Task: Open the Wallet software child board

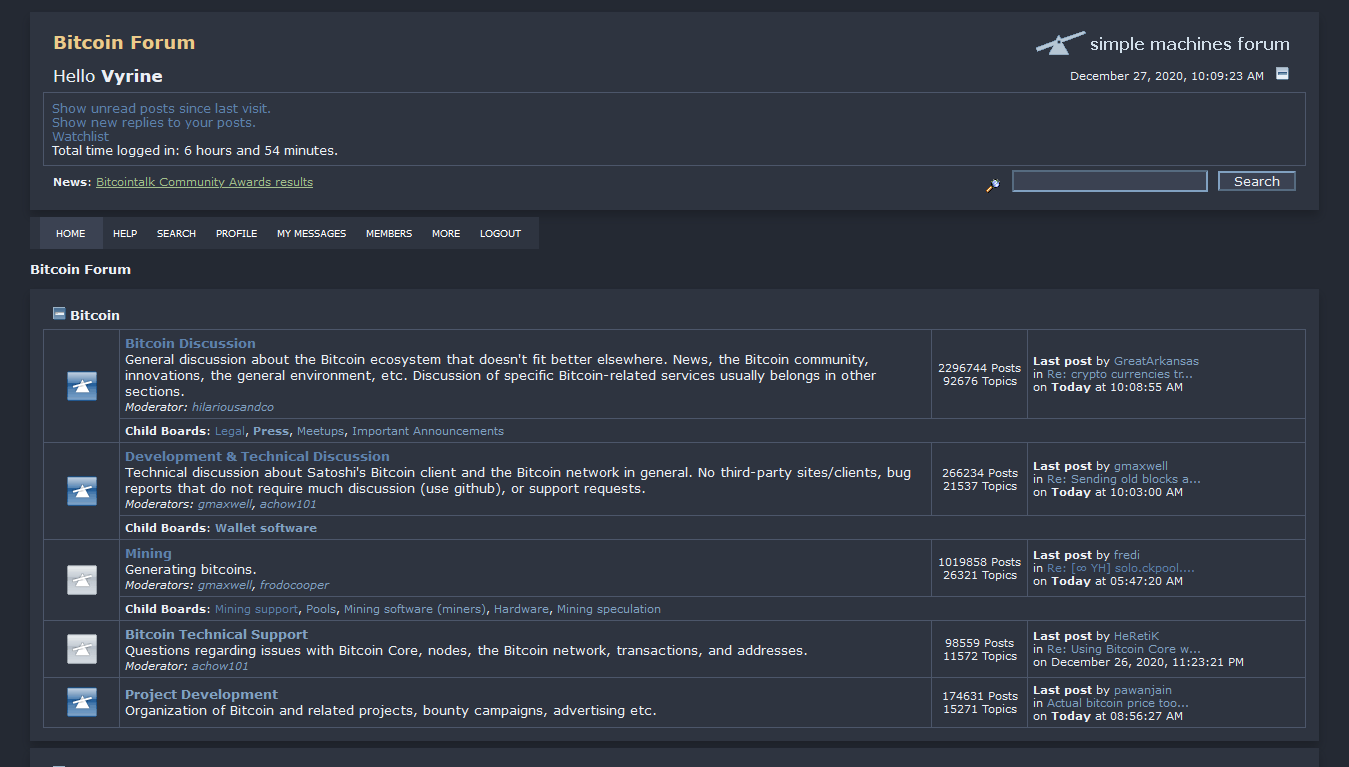Action: [265, 527]
